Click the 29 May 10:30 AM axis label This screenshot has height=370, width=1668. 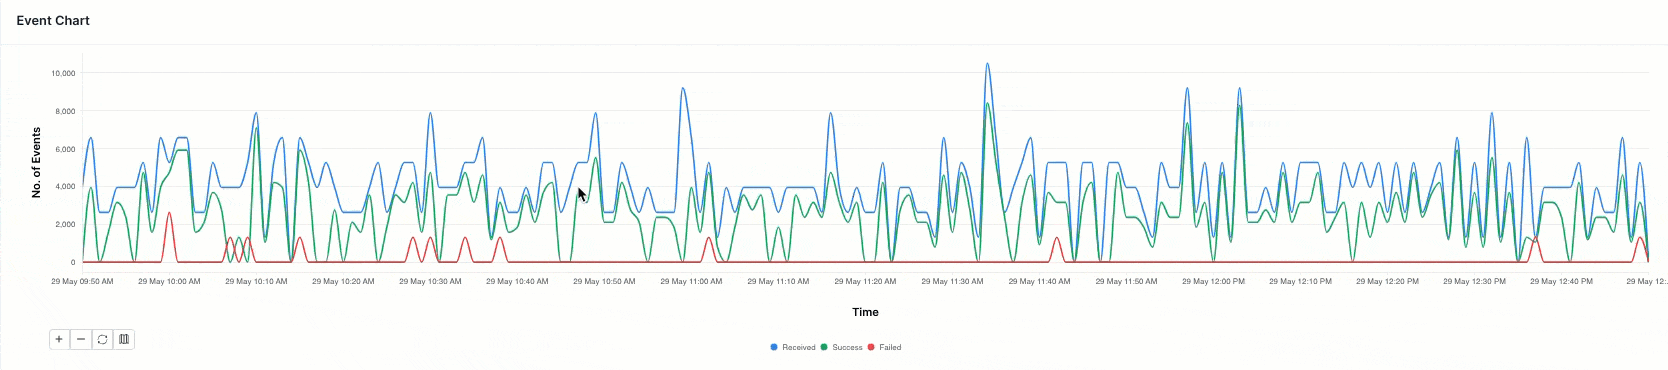click(430, 281)
